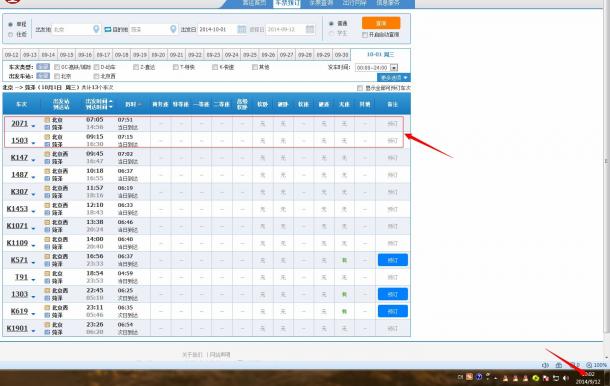This screenshot has width=610, height=386.
Task: Expand the details arrow beside train 2071
Action: pyautogui.click(x=33, y=126)
